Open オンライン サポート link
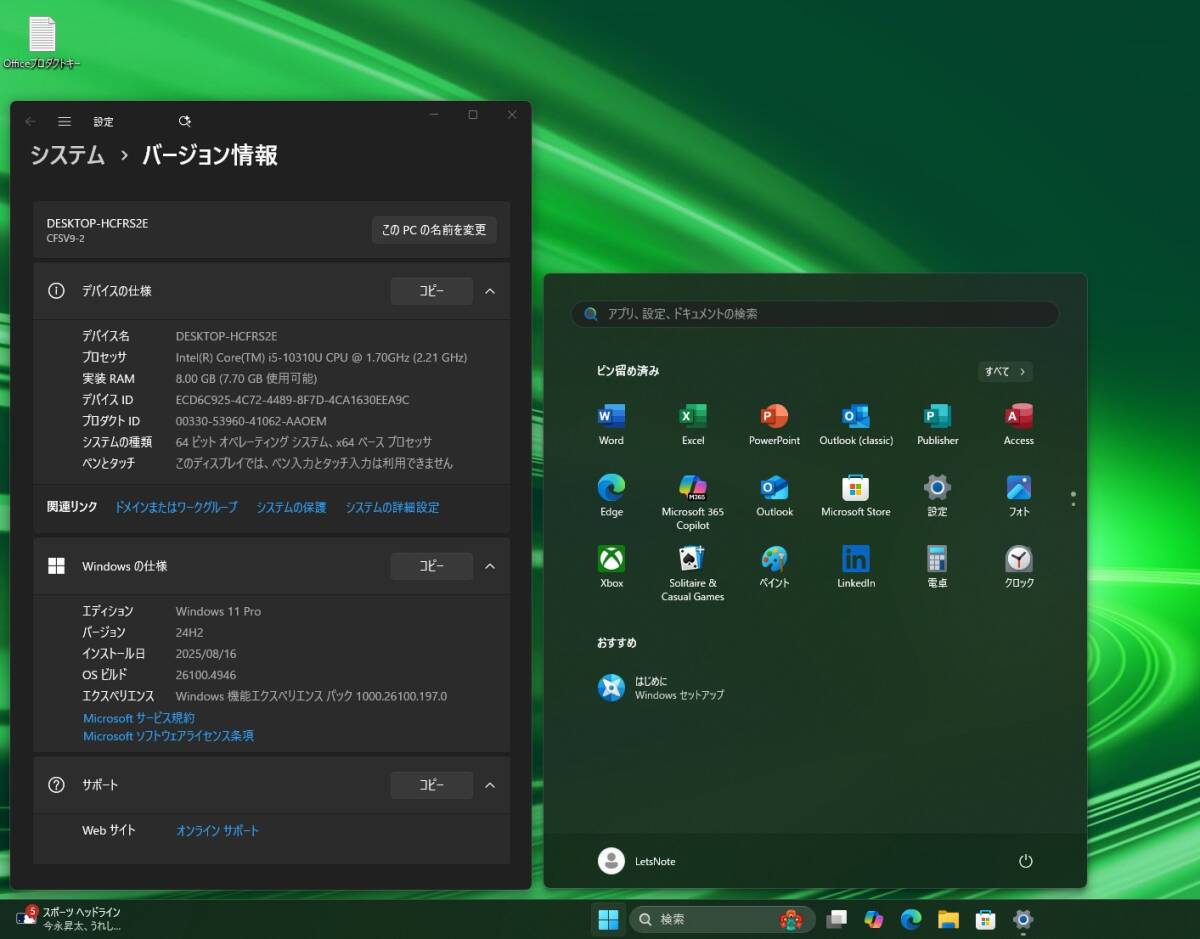 (x=217, y=831)
